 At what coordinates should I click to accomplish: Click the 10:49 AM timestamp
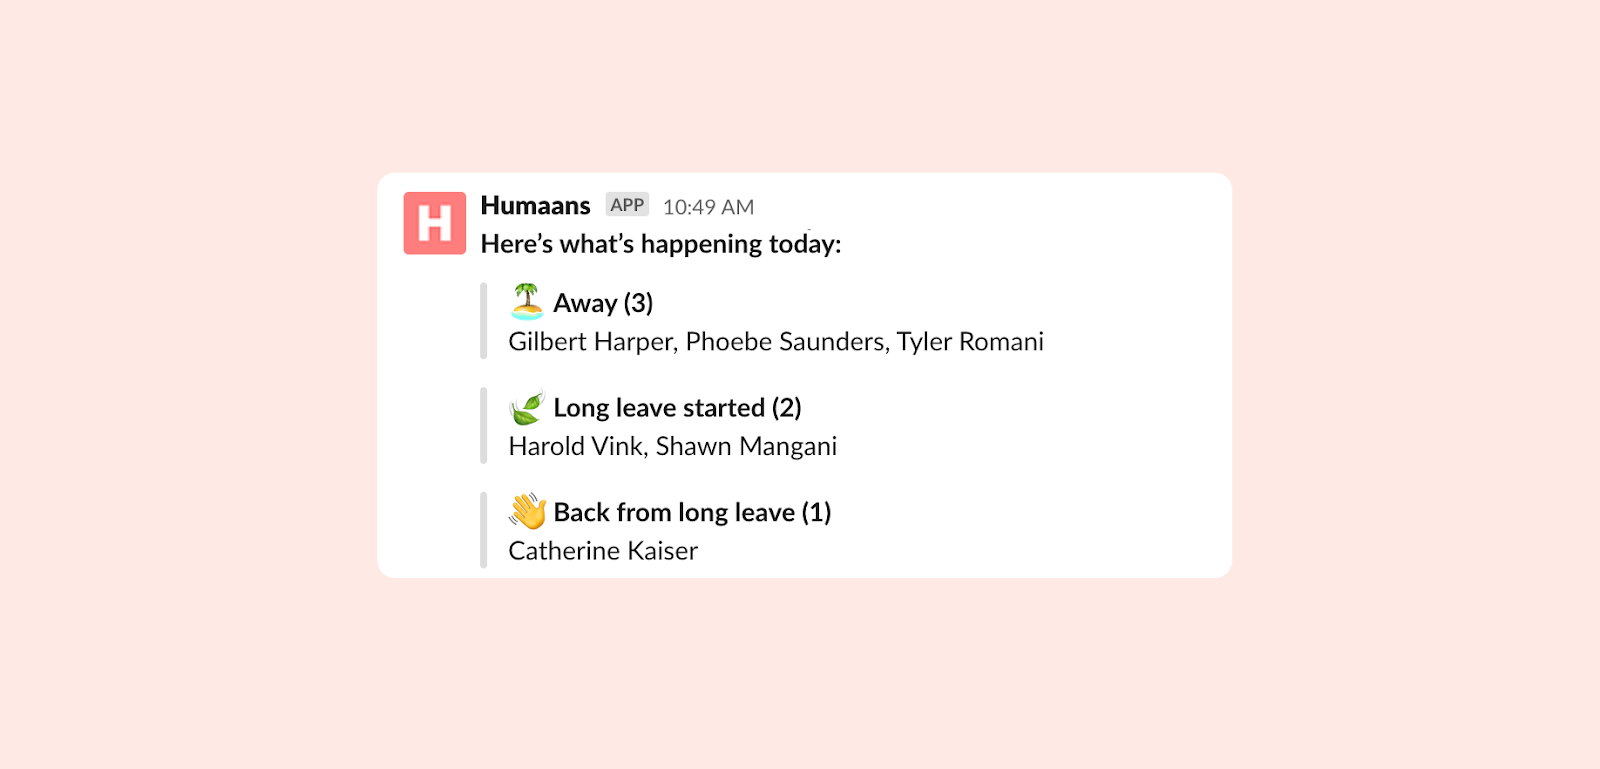pyautogui.click(x=708, y=207)
